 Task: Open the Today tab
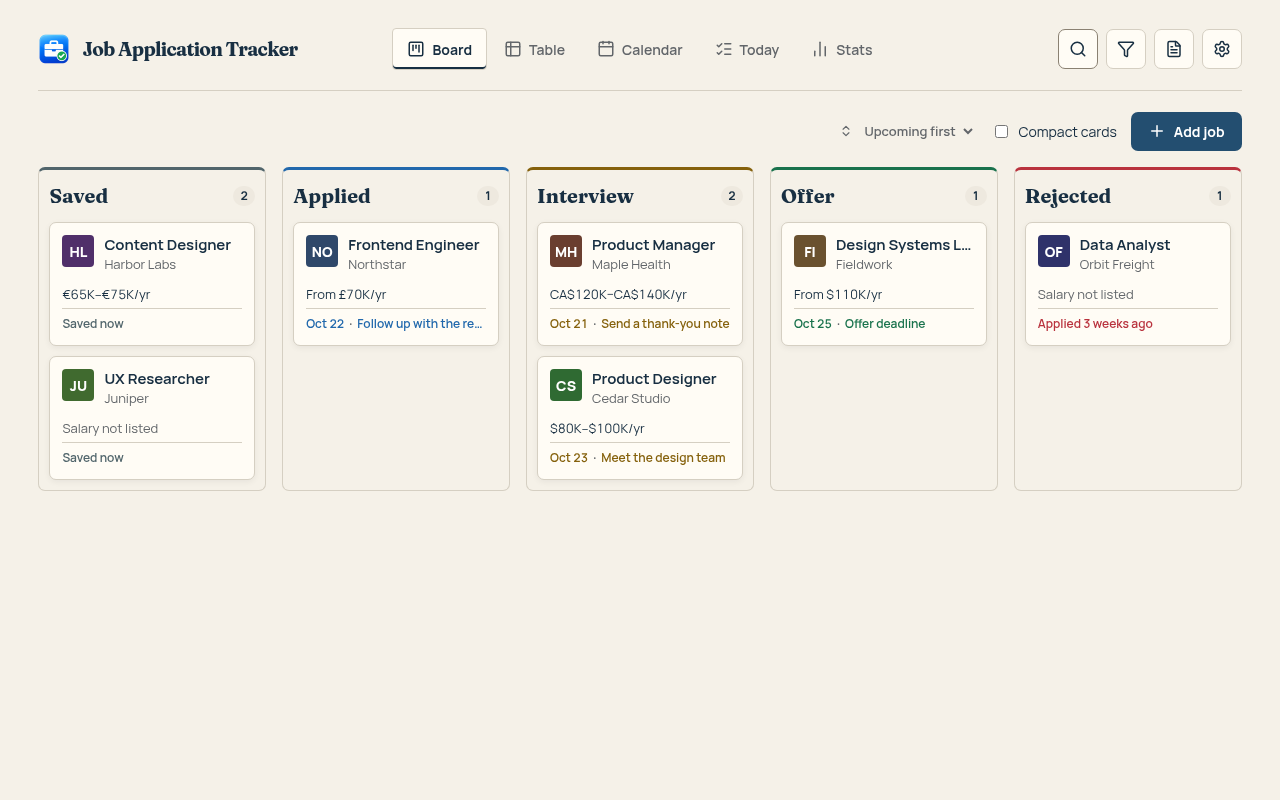(x=747, y=49)
